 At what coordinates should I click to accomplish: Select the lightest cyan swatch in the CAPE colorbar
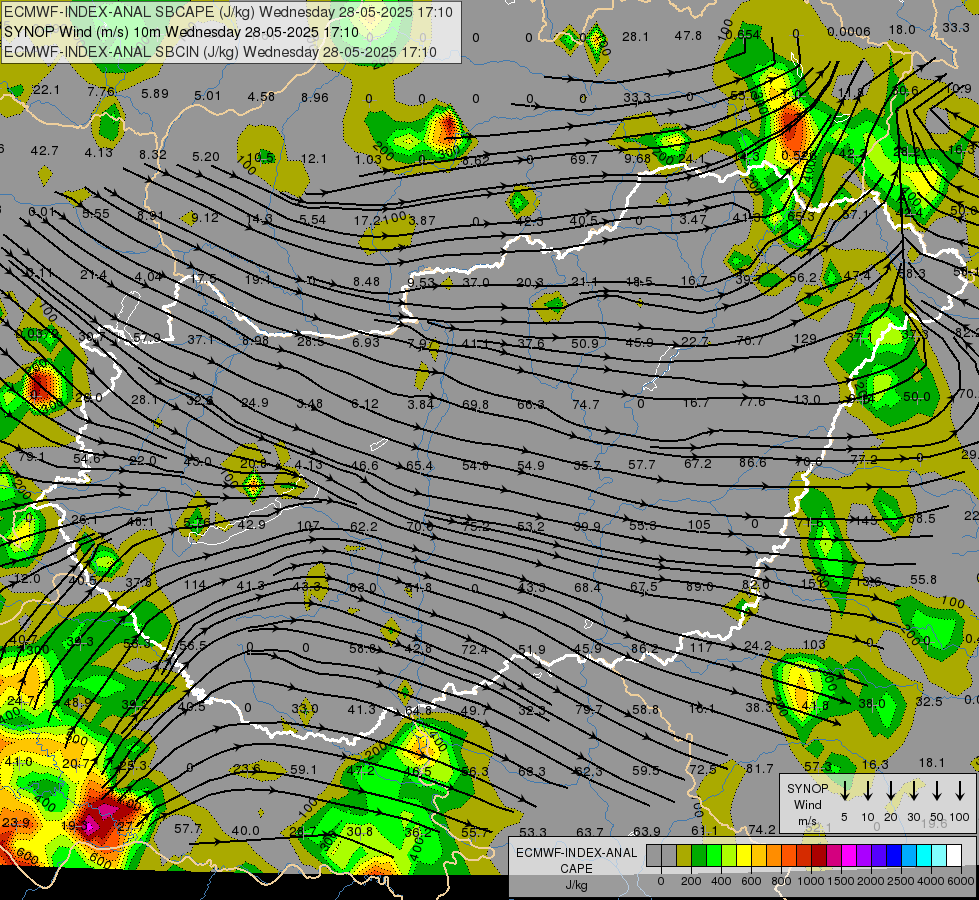[x=939, y=855]
